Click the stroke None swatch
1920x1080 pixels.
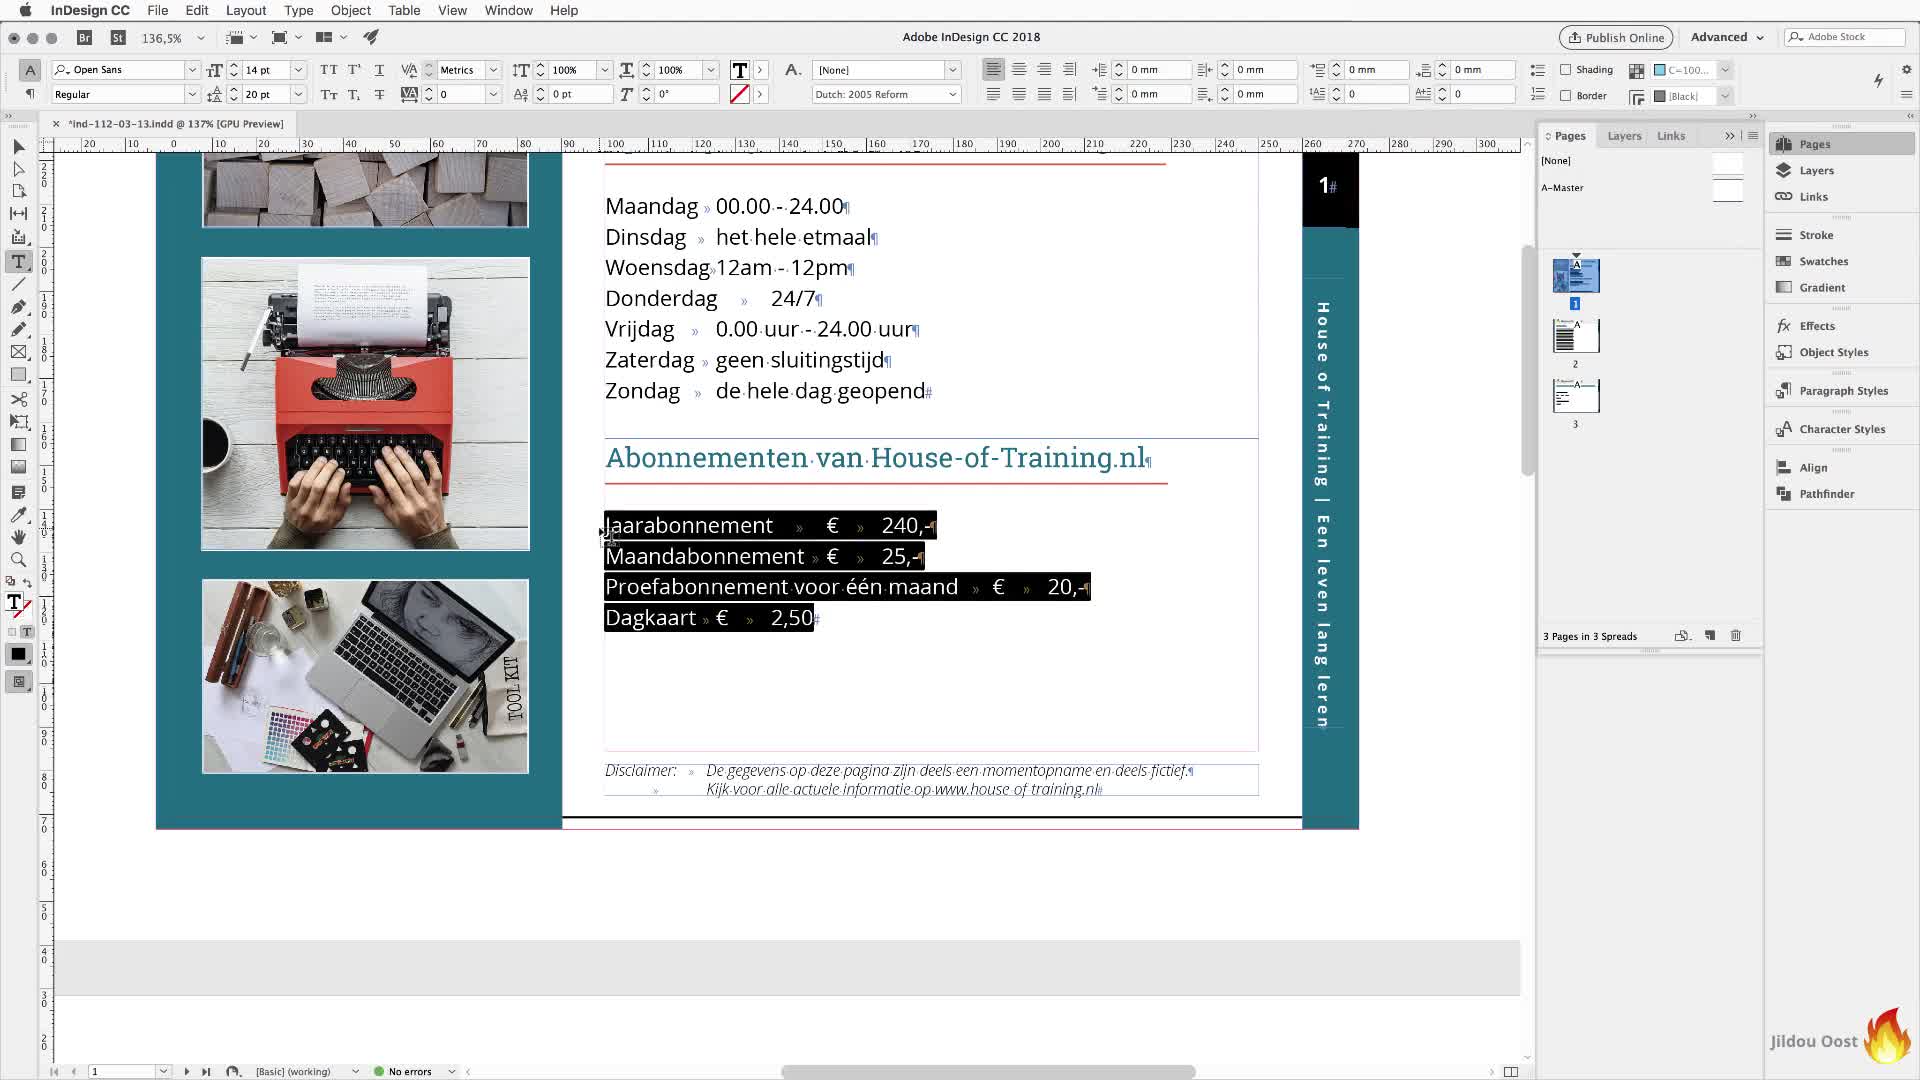click(x=739, y=94)
